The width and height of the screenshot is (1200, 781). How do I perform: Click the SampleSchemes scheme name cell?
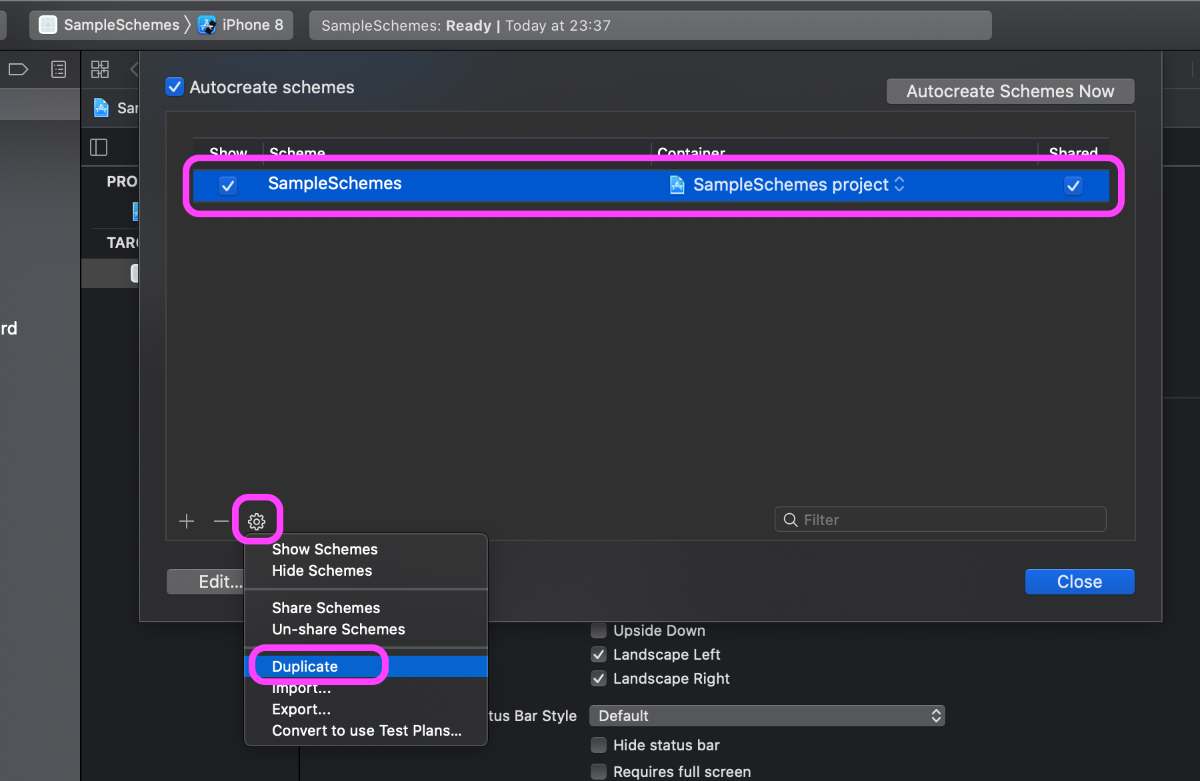coord(335,184)
